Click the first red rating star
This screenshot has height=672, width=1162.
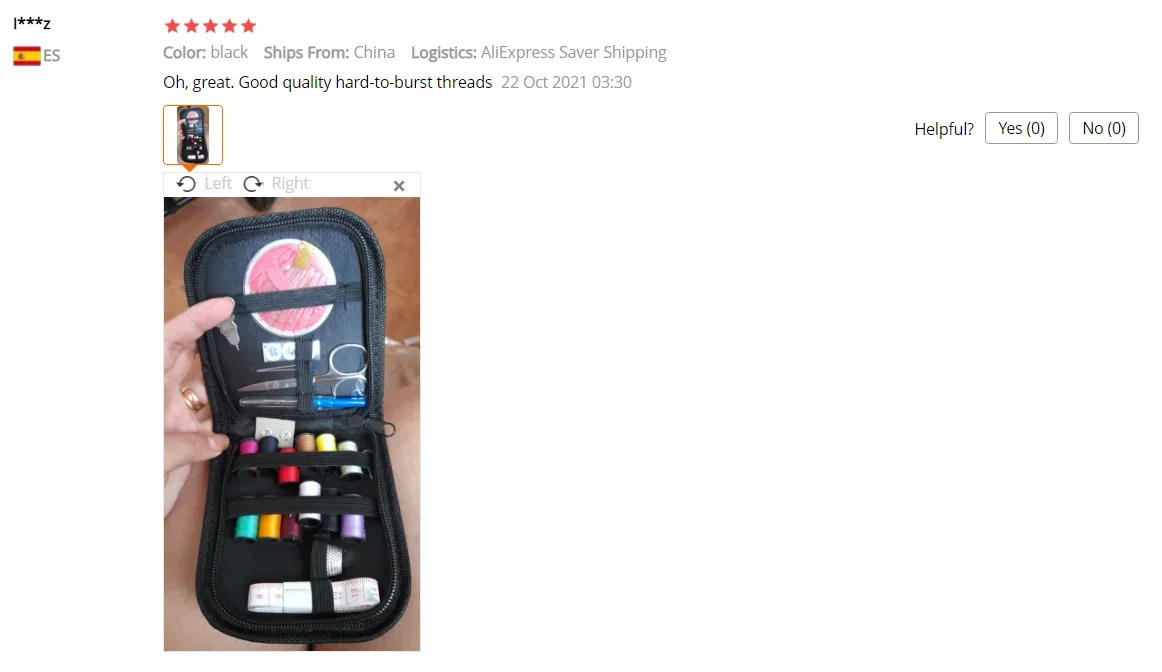pyautogui.click(x=172, y=26)
